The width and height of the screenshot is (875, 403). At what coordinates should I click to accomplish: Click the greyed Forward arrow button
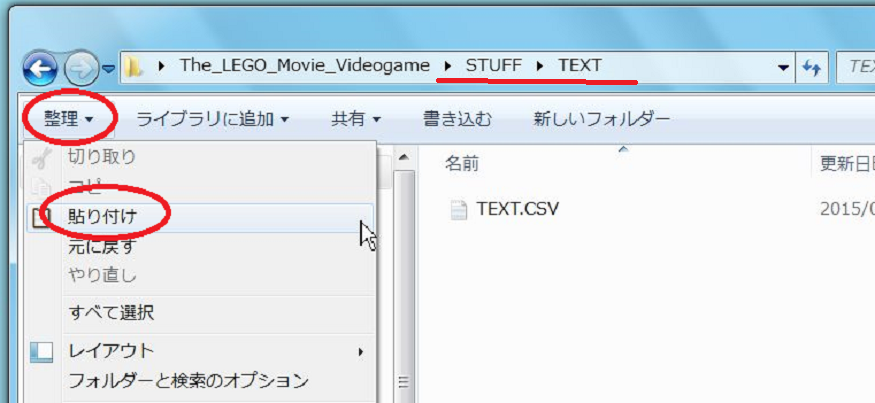81,69
